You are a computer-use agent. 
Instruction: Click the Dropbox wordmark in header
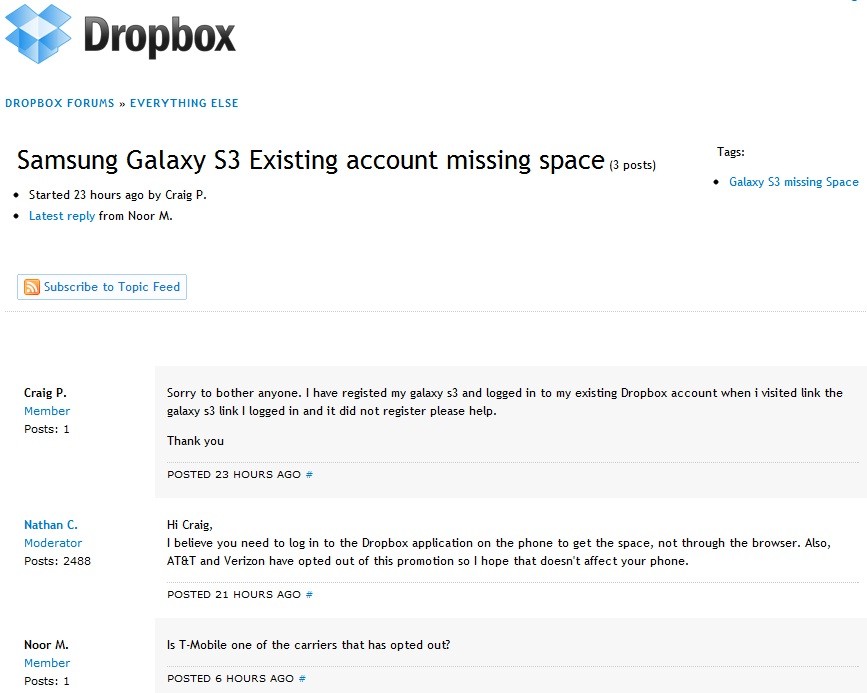tap(159, 35)
